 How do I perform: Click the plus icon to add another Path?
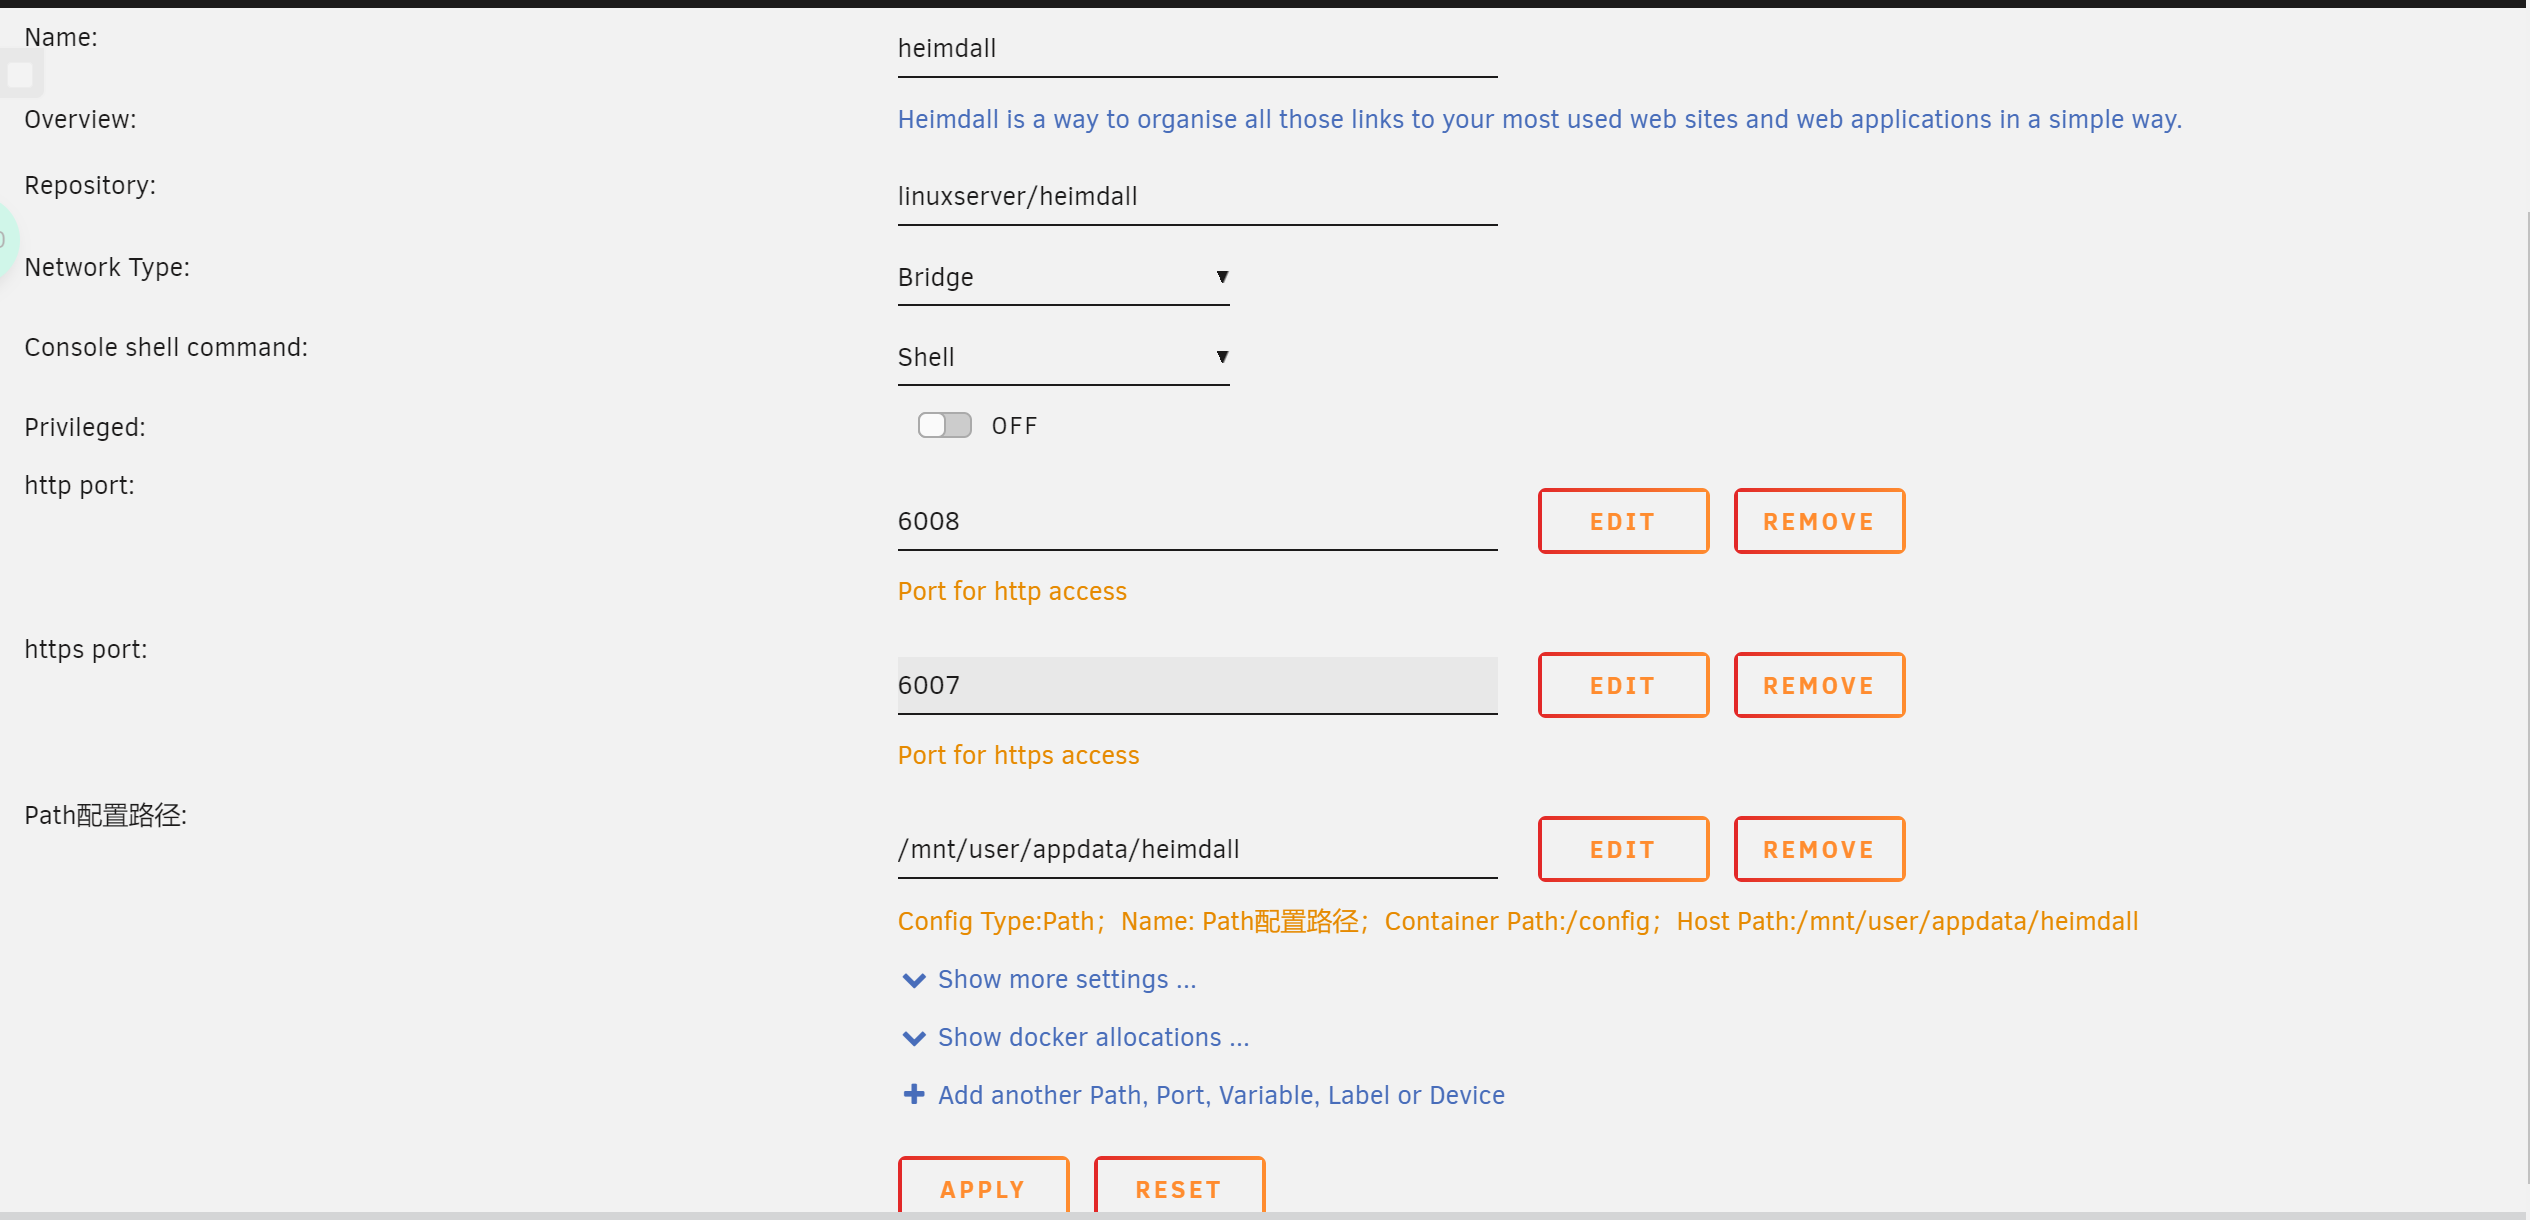[913, 1095]
